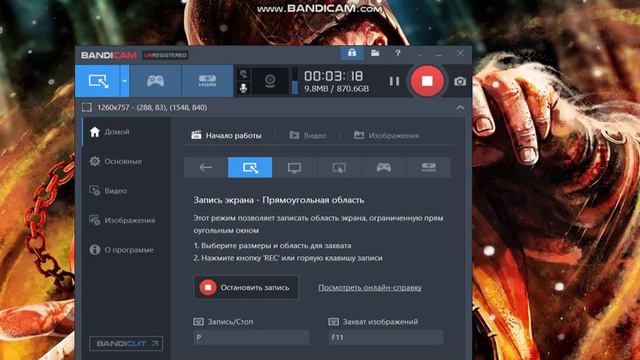The width and height of the screenshot is (640, 360).
Task: Open help with the question mark icon
Action: [x=398, y=53]
